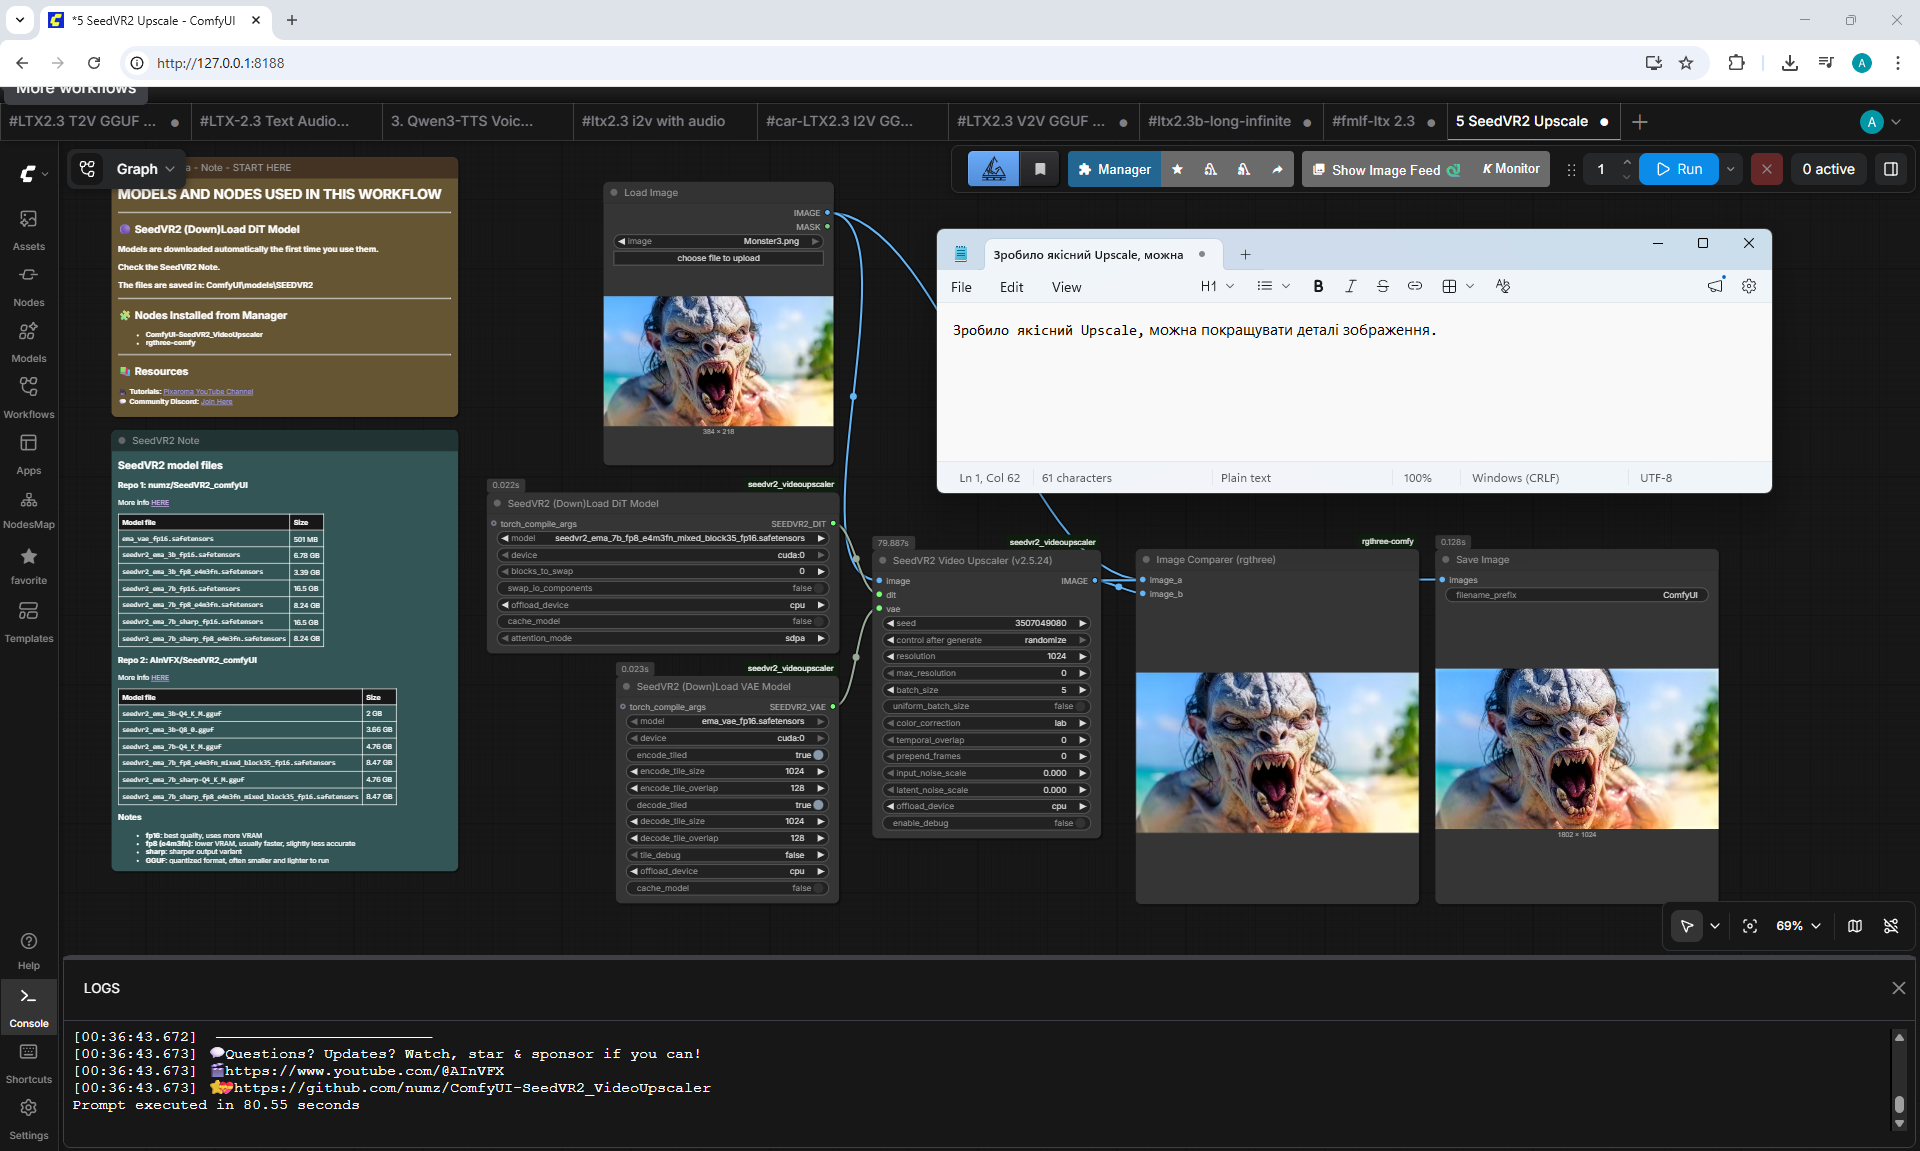This screenshot has height=1151, width=1920.
Task: Click the fit view icon
Action: pyautogui.click(x=1749, y=926)
